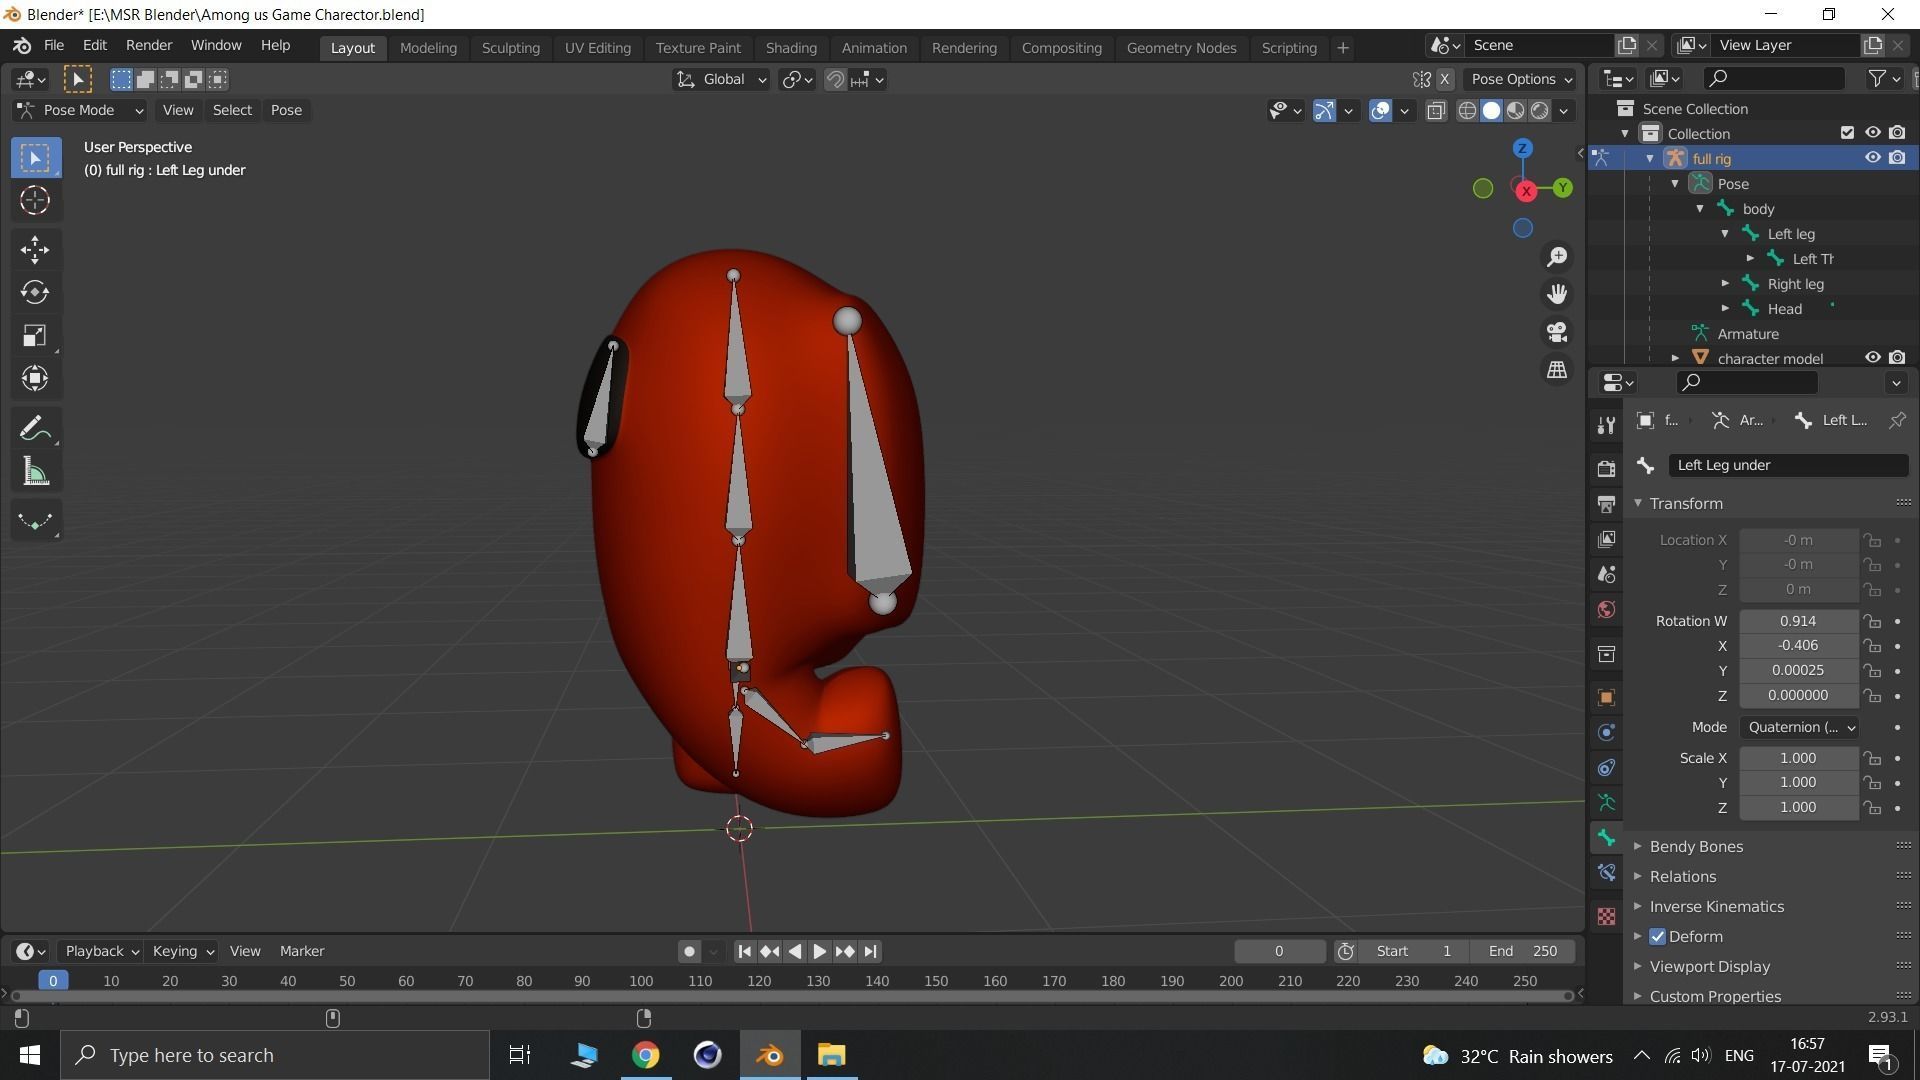
Task: Jump to timeline start
Action: pos(744,952)
